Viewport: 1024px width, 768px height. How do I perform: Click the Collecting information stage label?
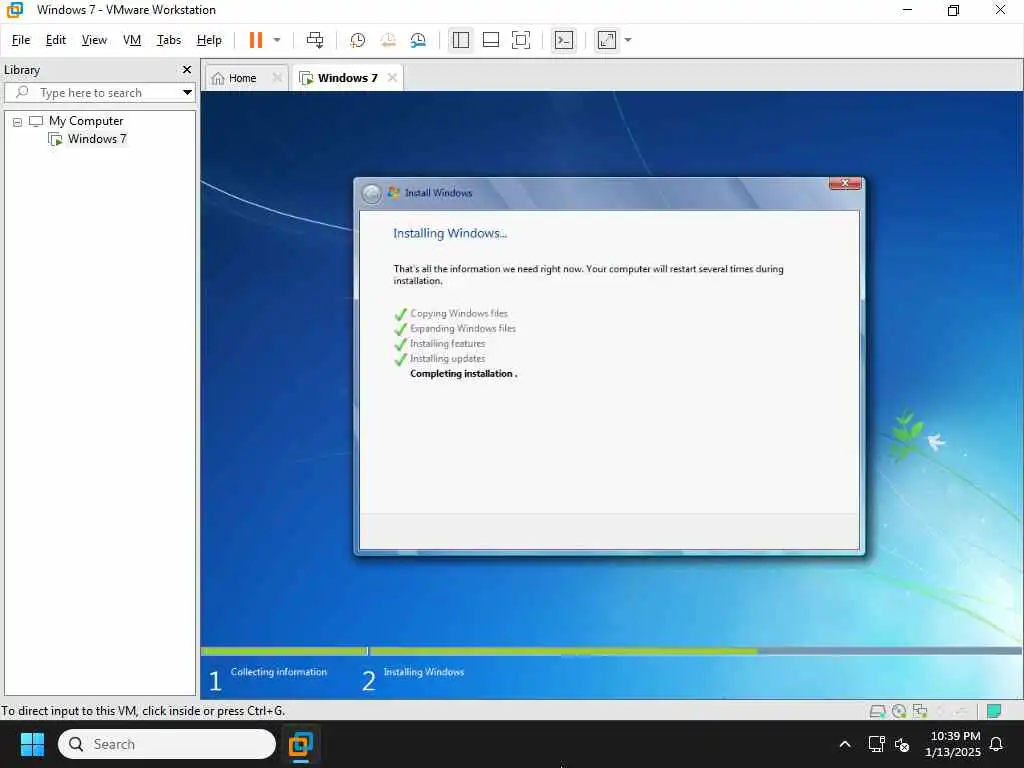click(x=278, y=672)
